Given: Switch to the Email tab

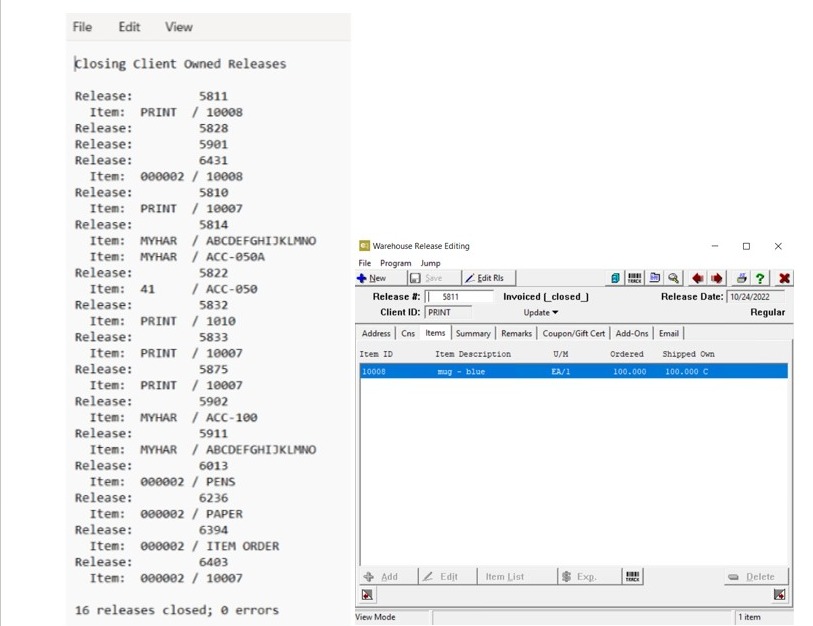Looking at the screenshot, I should click(669, 333).
